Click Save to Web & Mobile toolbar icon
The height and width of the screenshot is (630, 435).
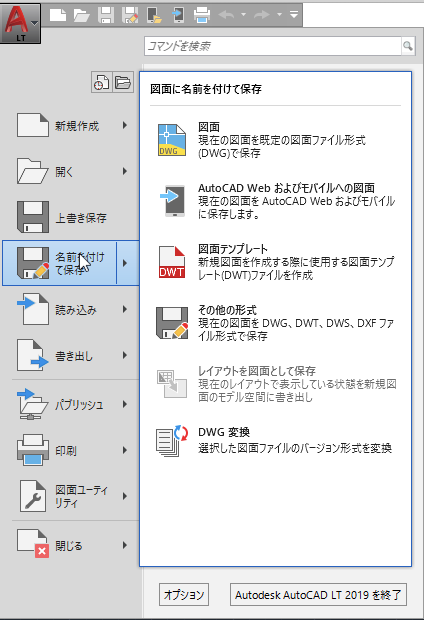178,15
